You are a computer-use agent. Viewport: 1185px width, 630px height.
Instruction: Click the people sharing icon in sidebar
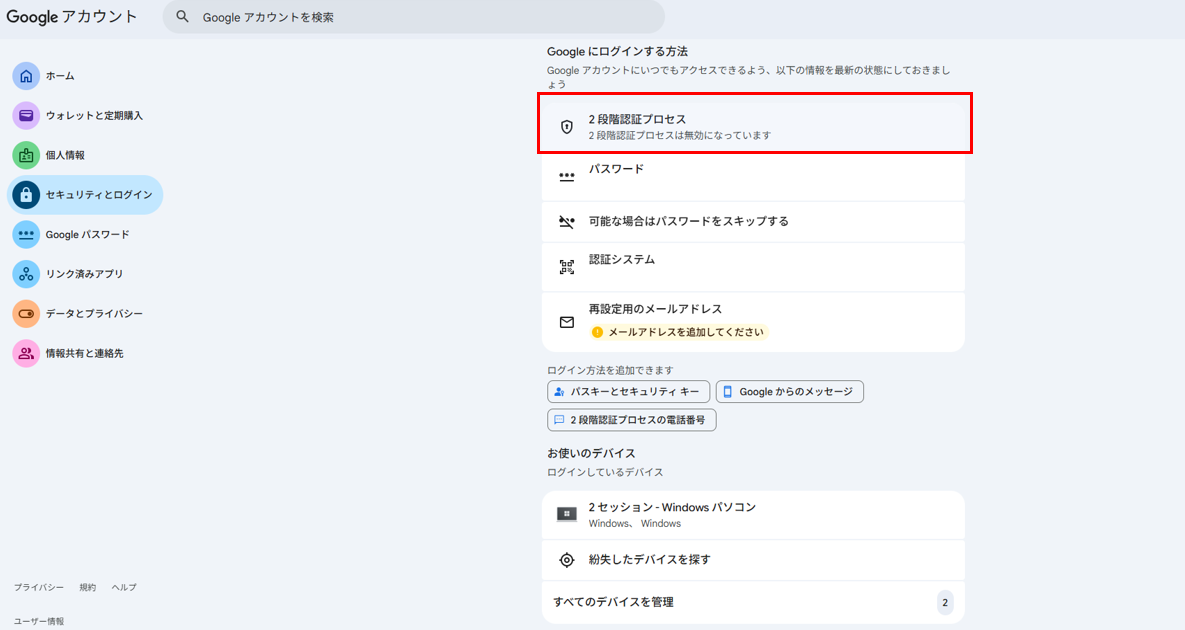tap(26, 354)
